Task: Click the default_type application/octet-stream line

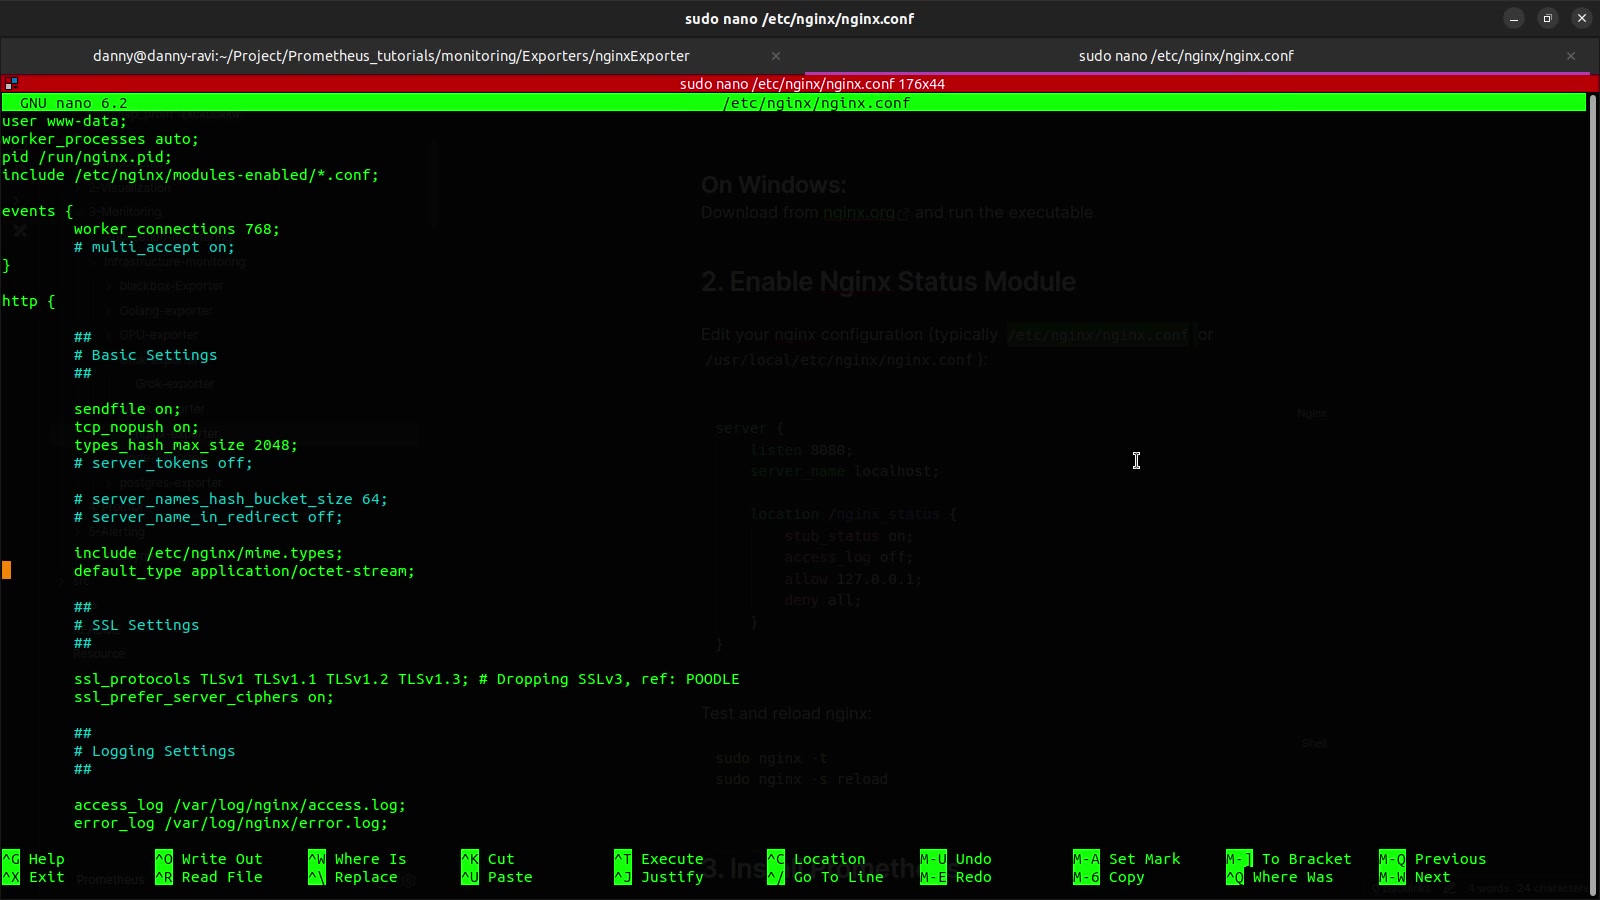Action: [x=245, y=571]
